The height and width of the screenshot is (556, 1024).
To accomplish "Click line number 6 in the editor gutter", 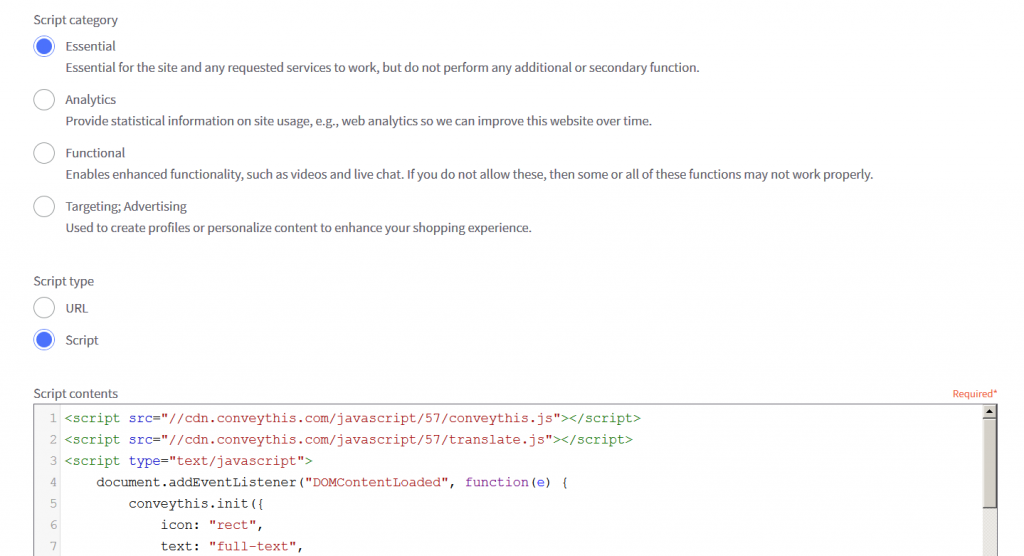I will coord(53,525).
